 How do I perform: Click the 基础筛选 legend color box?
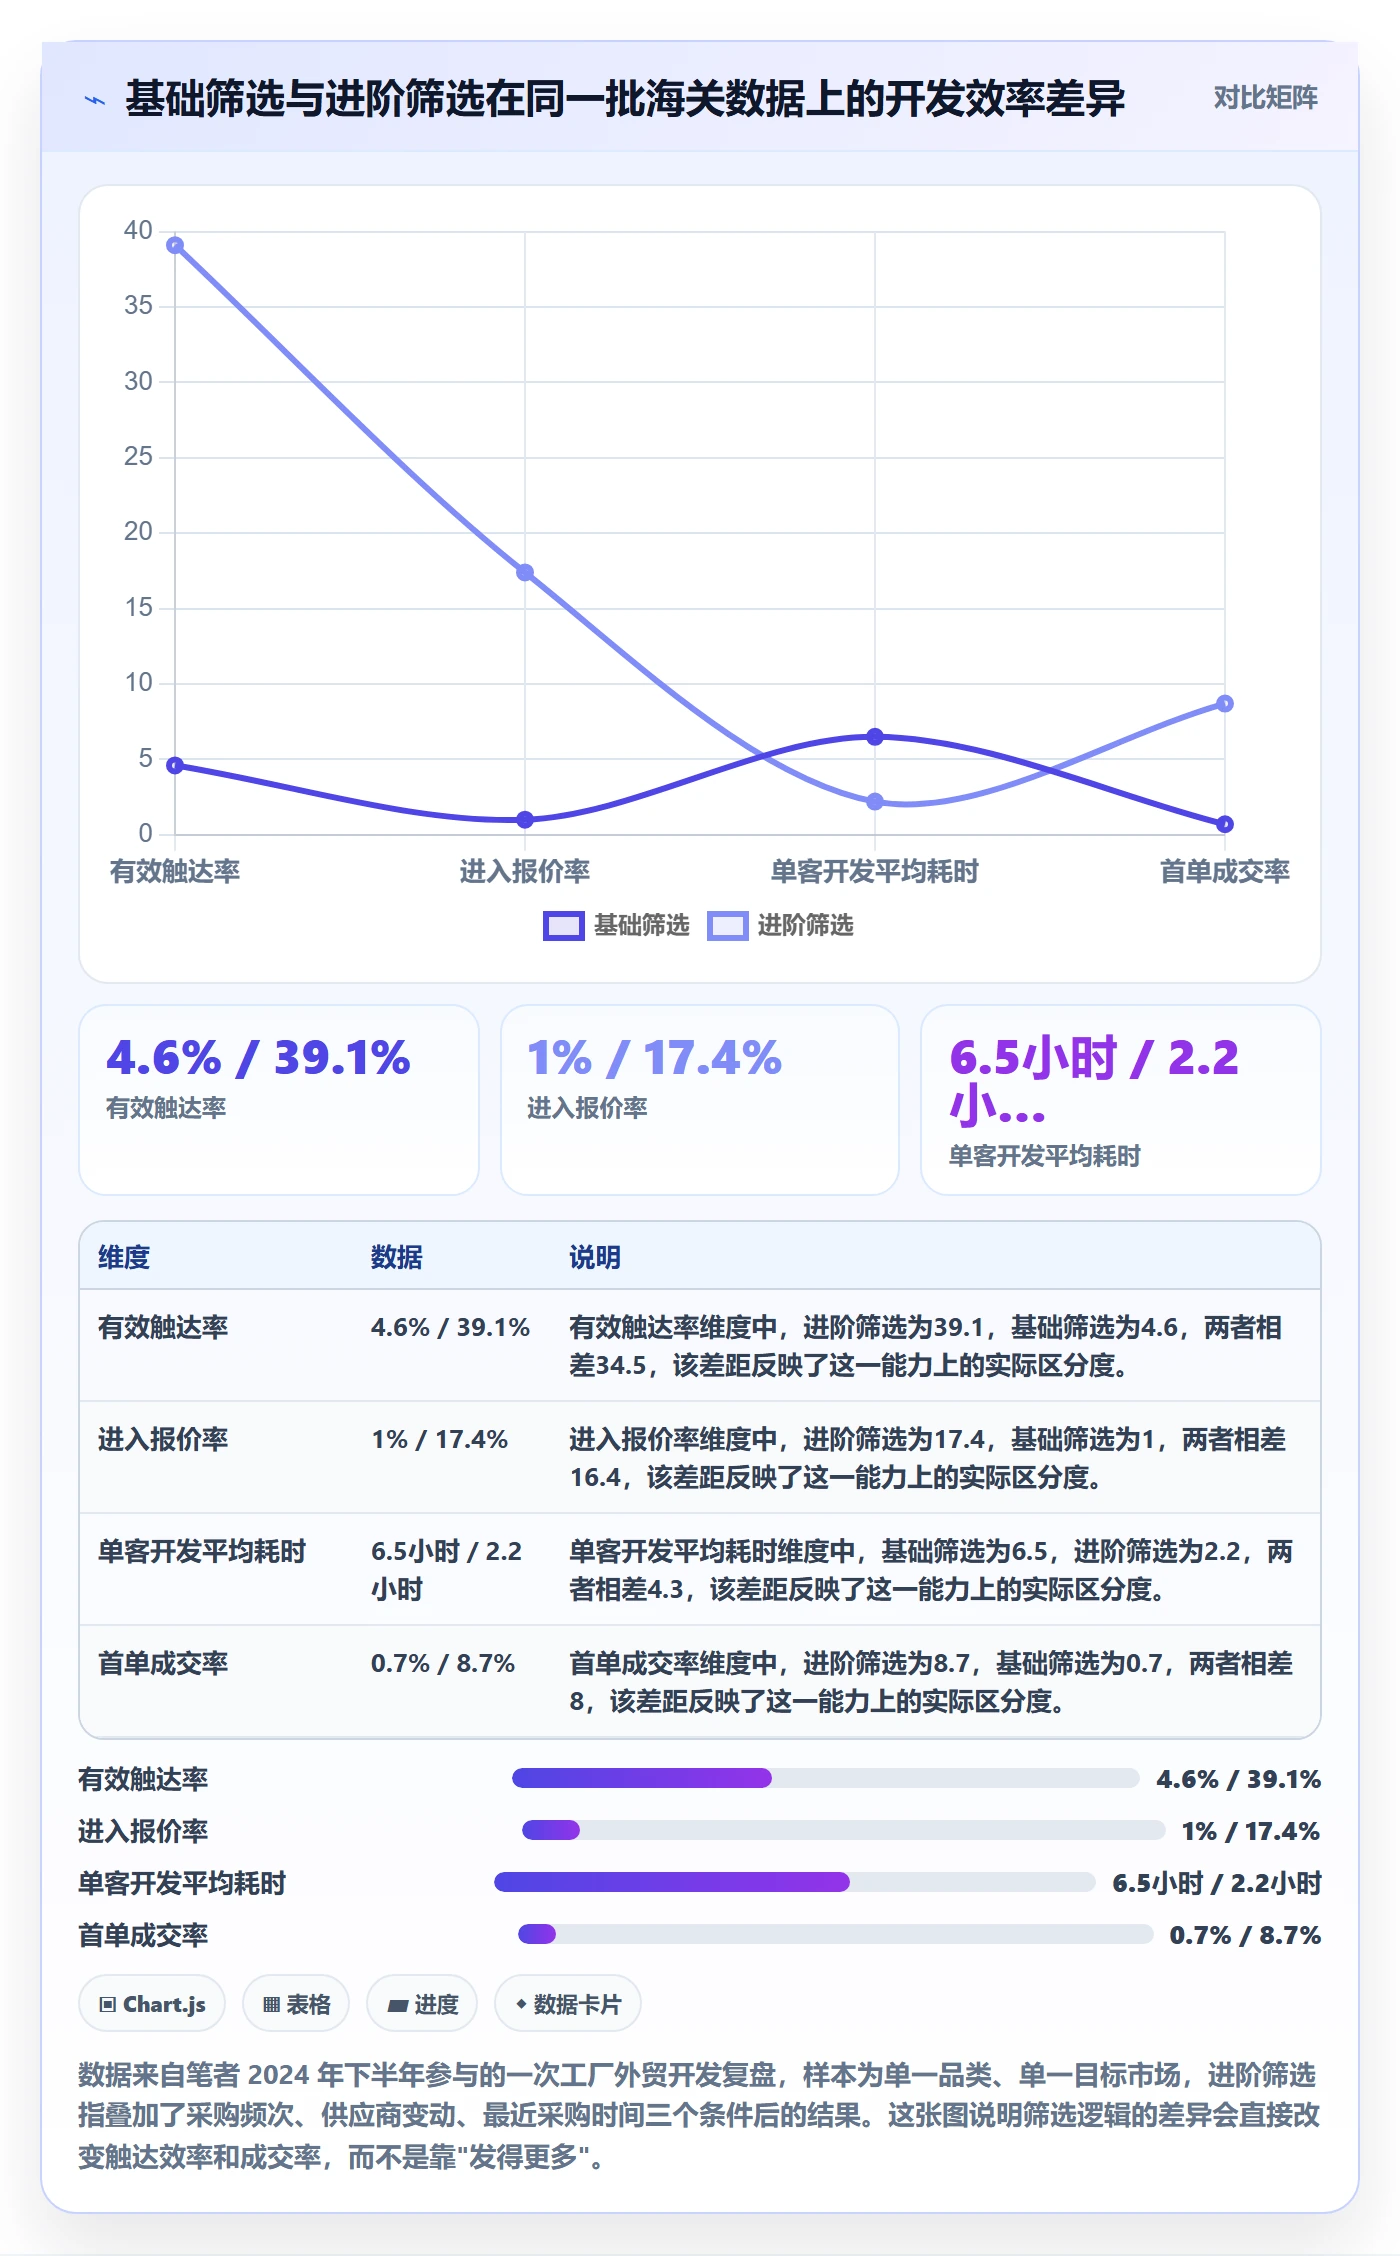564,926
